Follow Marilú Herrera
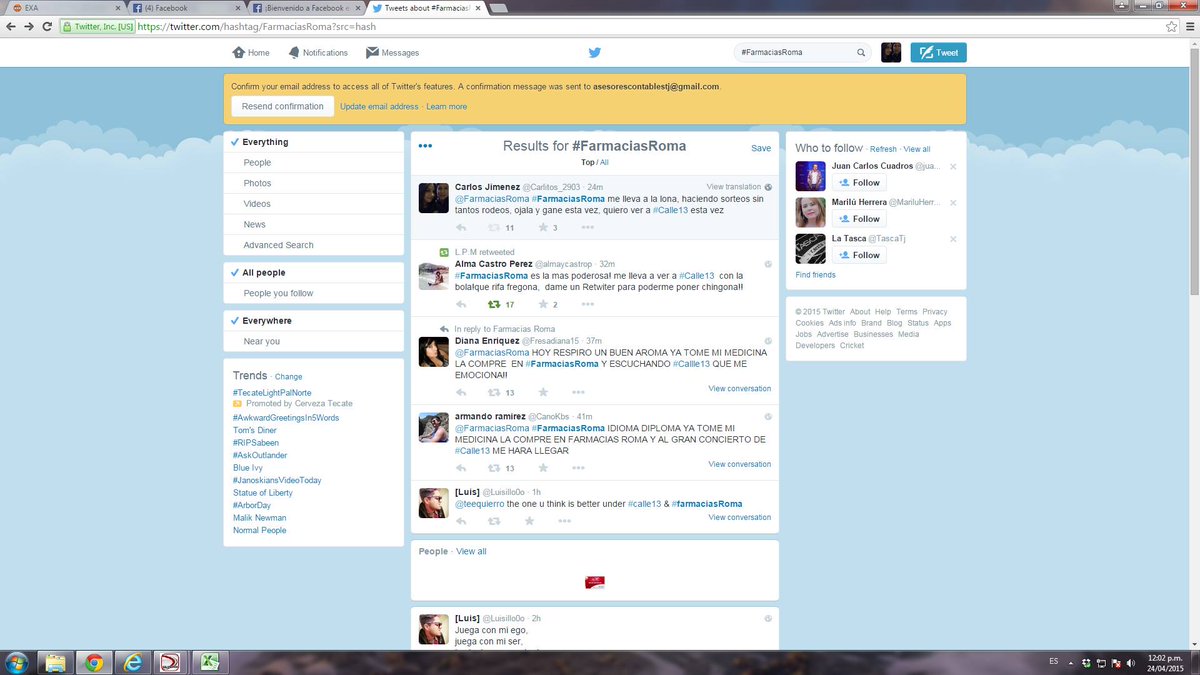The image size is (1200, 675). pos(859,219)
